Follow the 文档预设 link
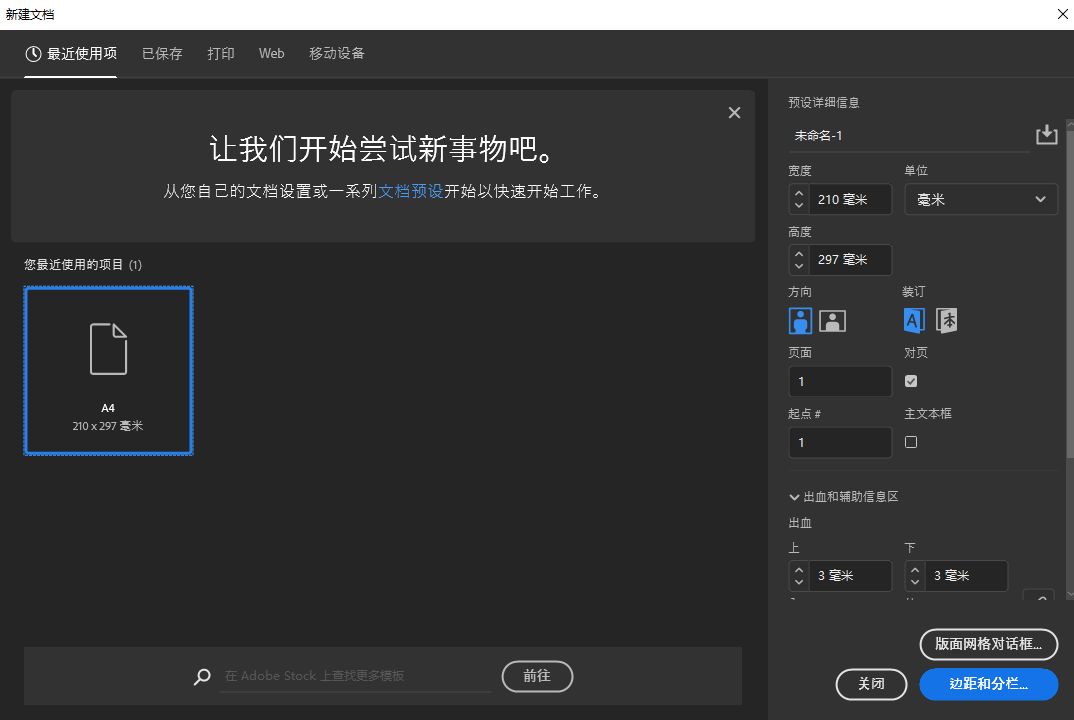Viewport: 1074px width, 720px height. click(x=411, y=191)
